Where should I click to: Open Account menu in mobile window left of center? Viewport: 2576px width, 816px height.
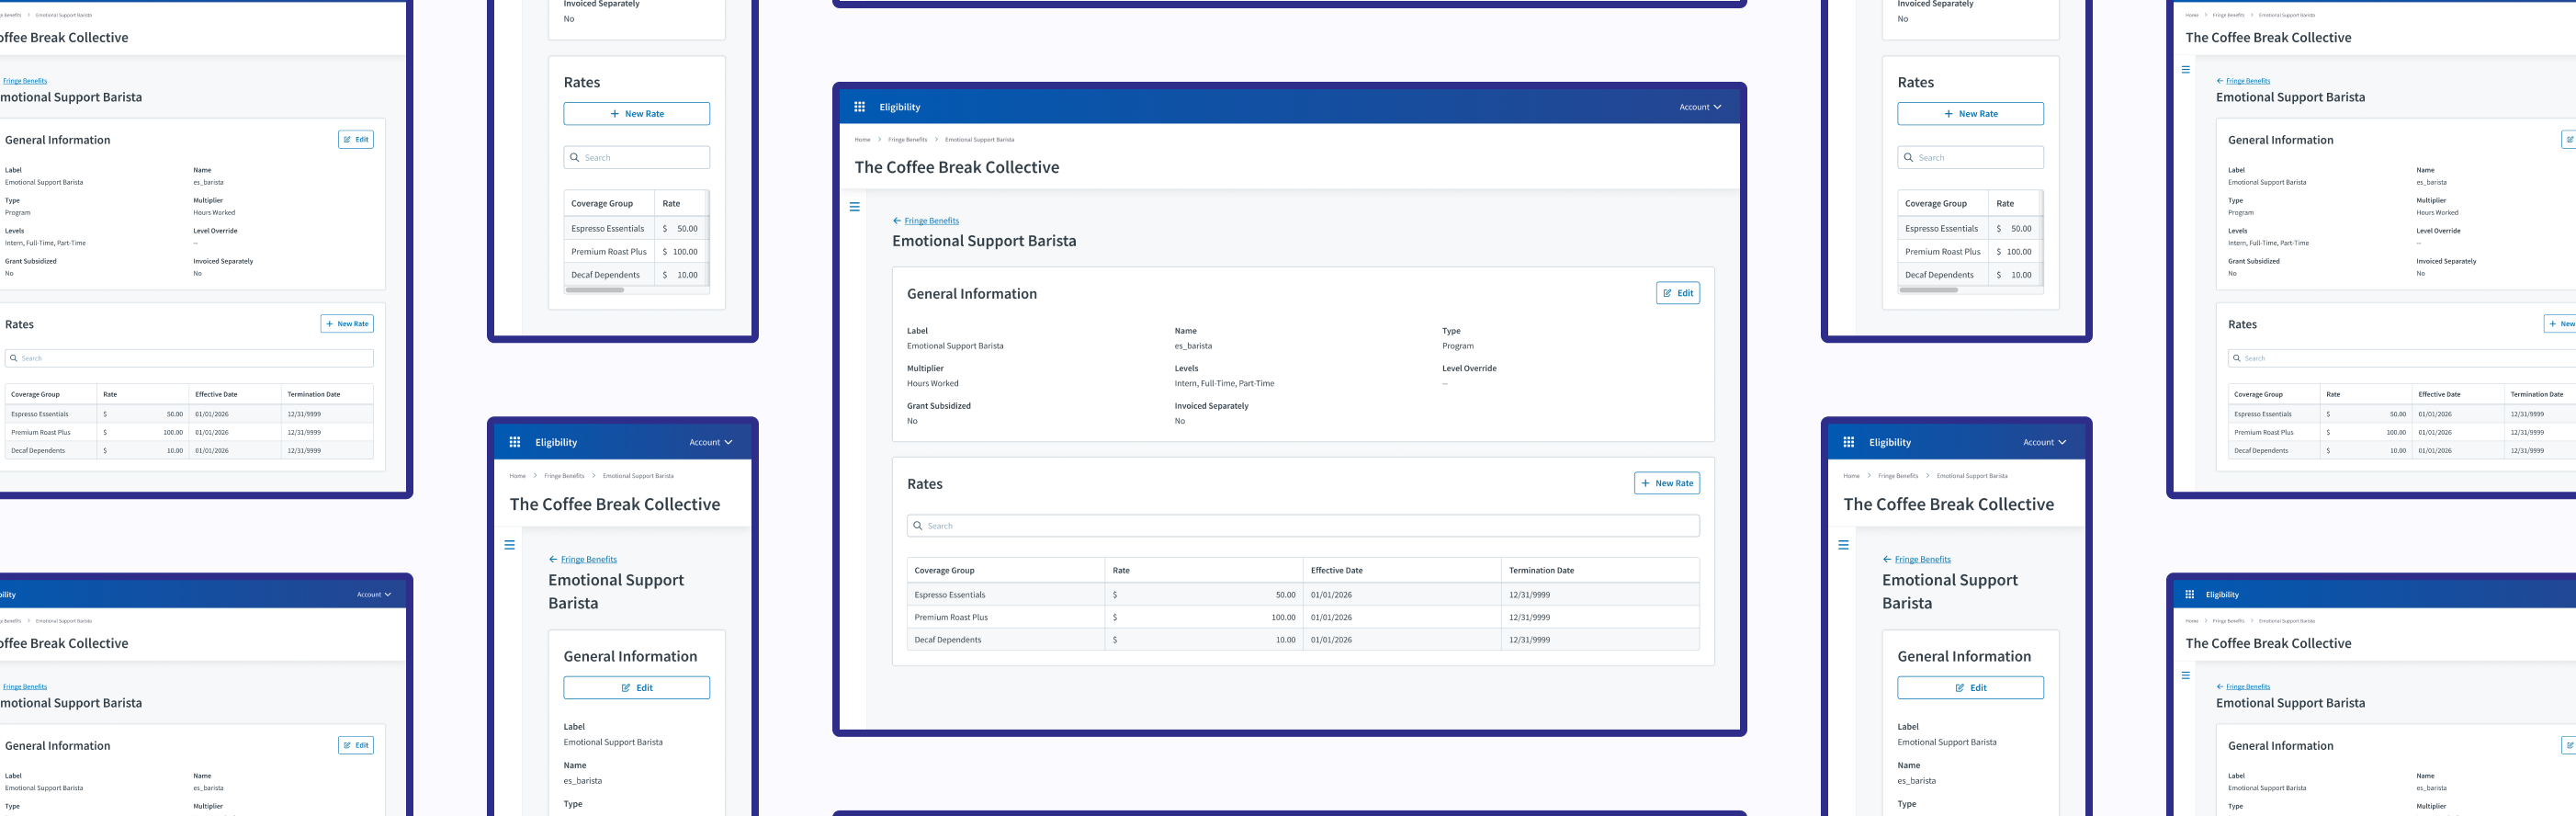pos(711,442)
